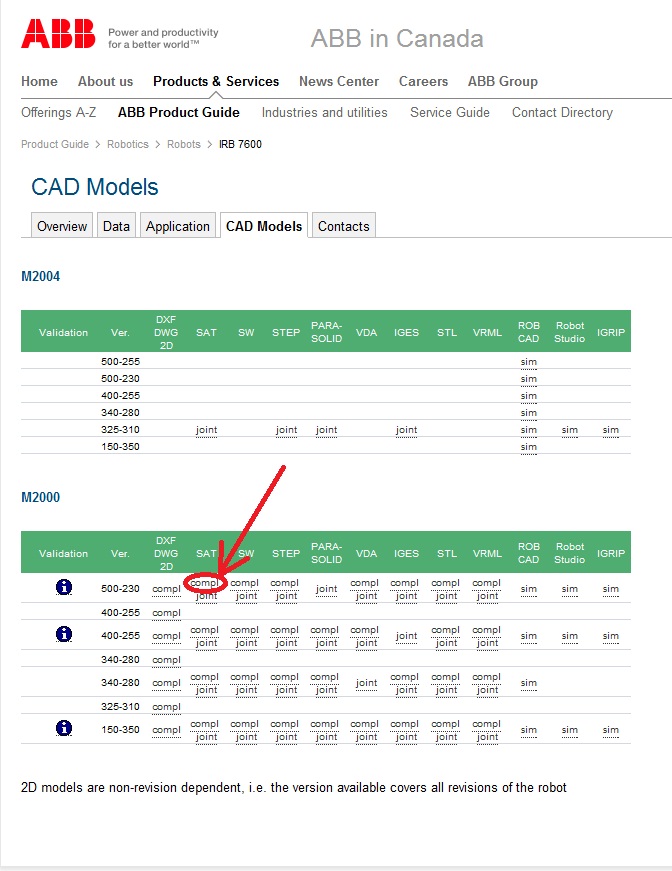Open ABB Product Guide submenu link
Image resolution: width=672 pixels, height=871 pixels.
tap(179, 112)
